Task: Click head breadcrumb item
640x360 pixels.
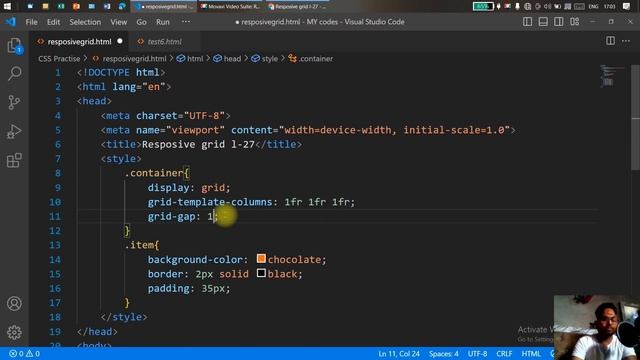Action: [232, 59]
